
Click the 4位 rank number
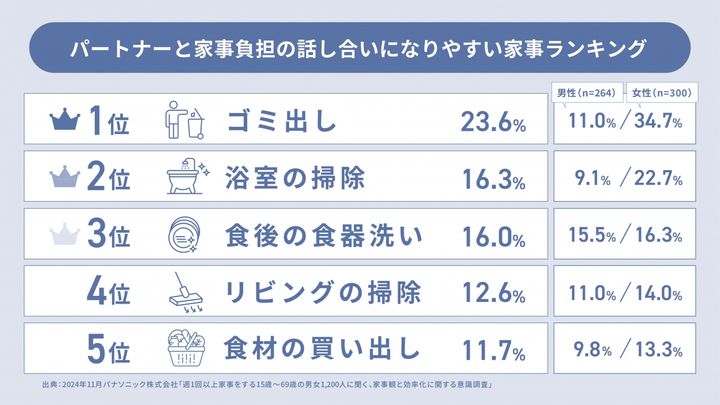(109, 294)
